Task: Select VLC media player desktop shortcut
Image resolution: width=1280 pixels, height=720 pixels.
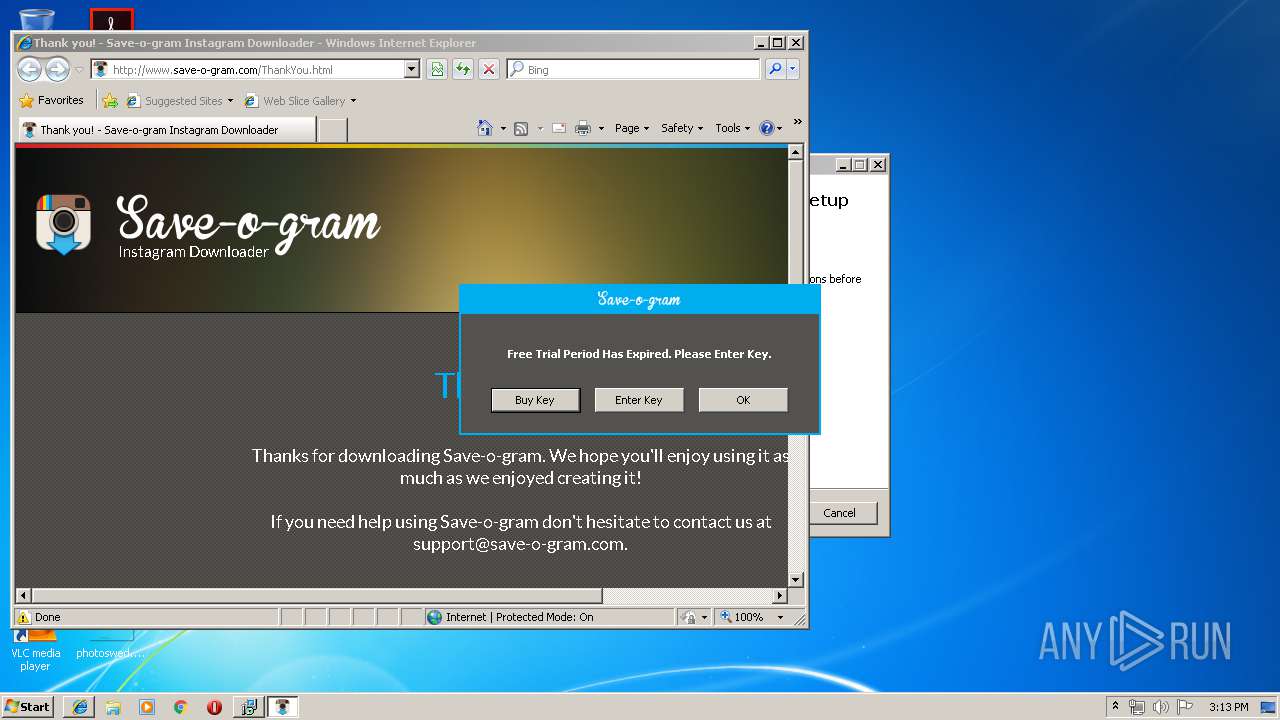Action: (x=35, y=650)
